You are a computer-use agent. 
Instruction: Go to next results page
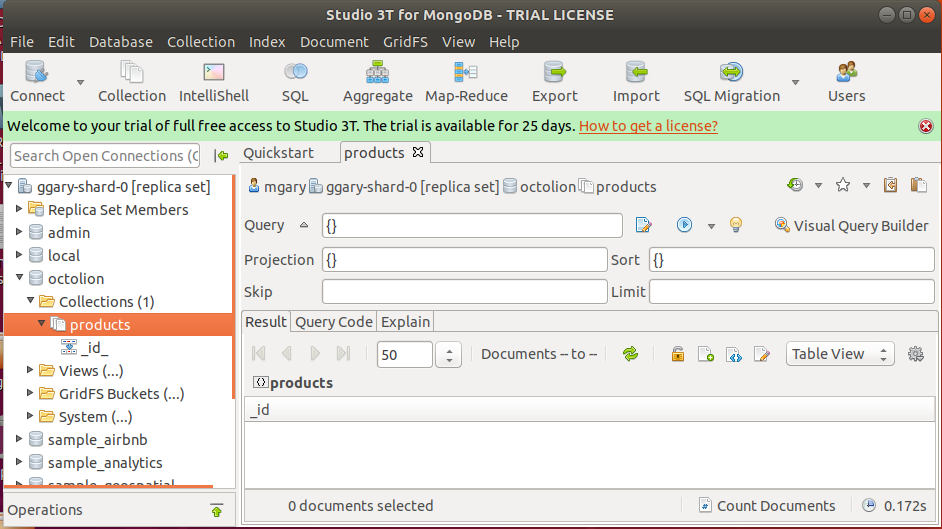315,354
